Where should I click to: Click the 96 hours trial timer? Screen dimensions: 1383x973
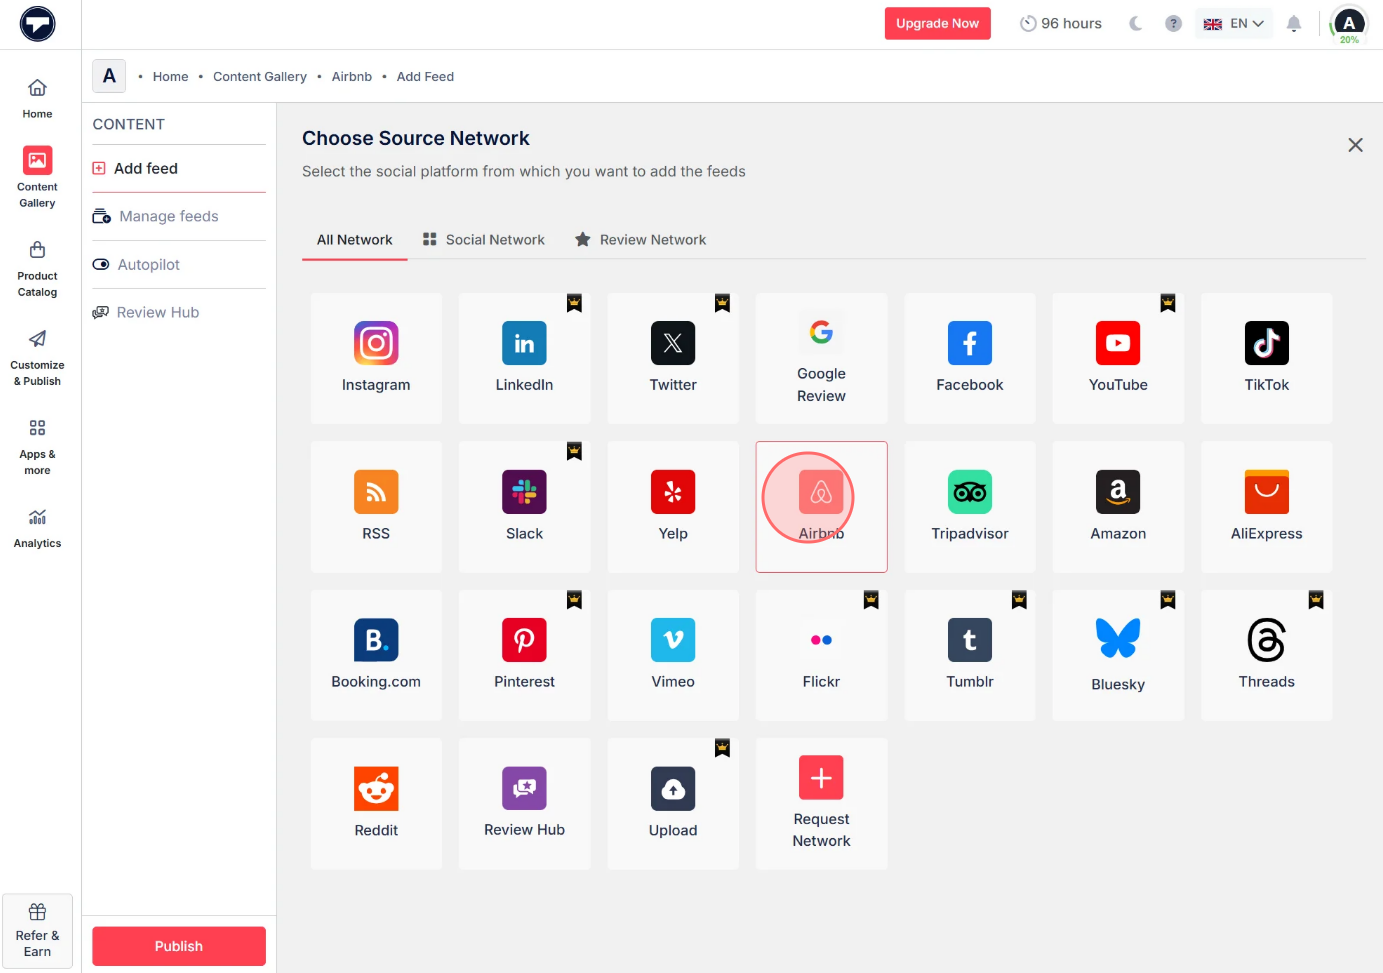pyautogui.click(x=1061, y=23)
